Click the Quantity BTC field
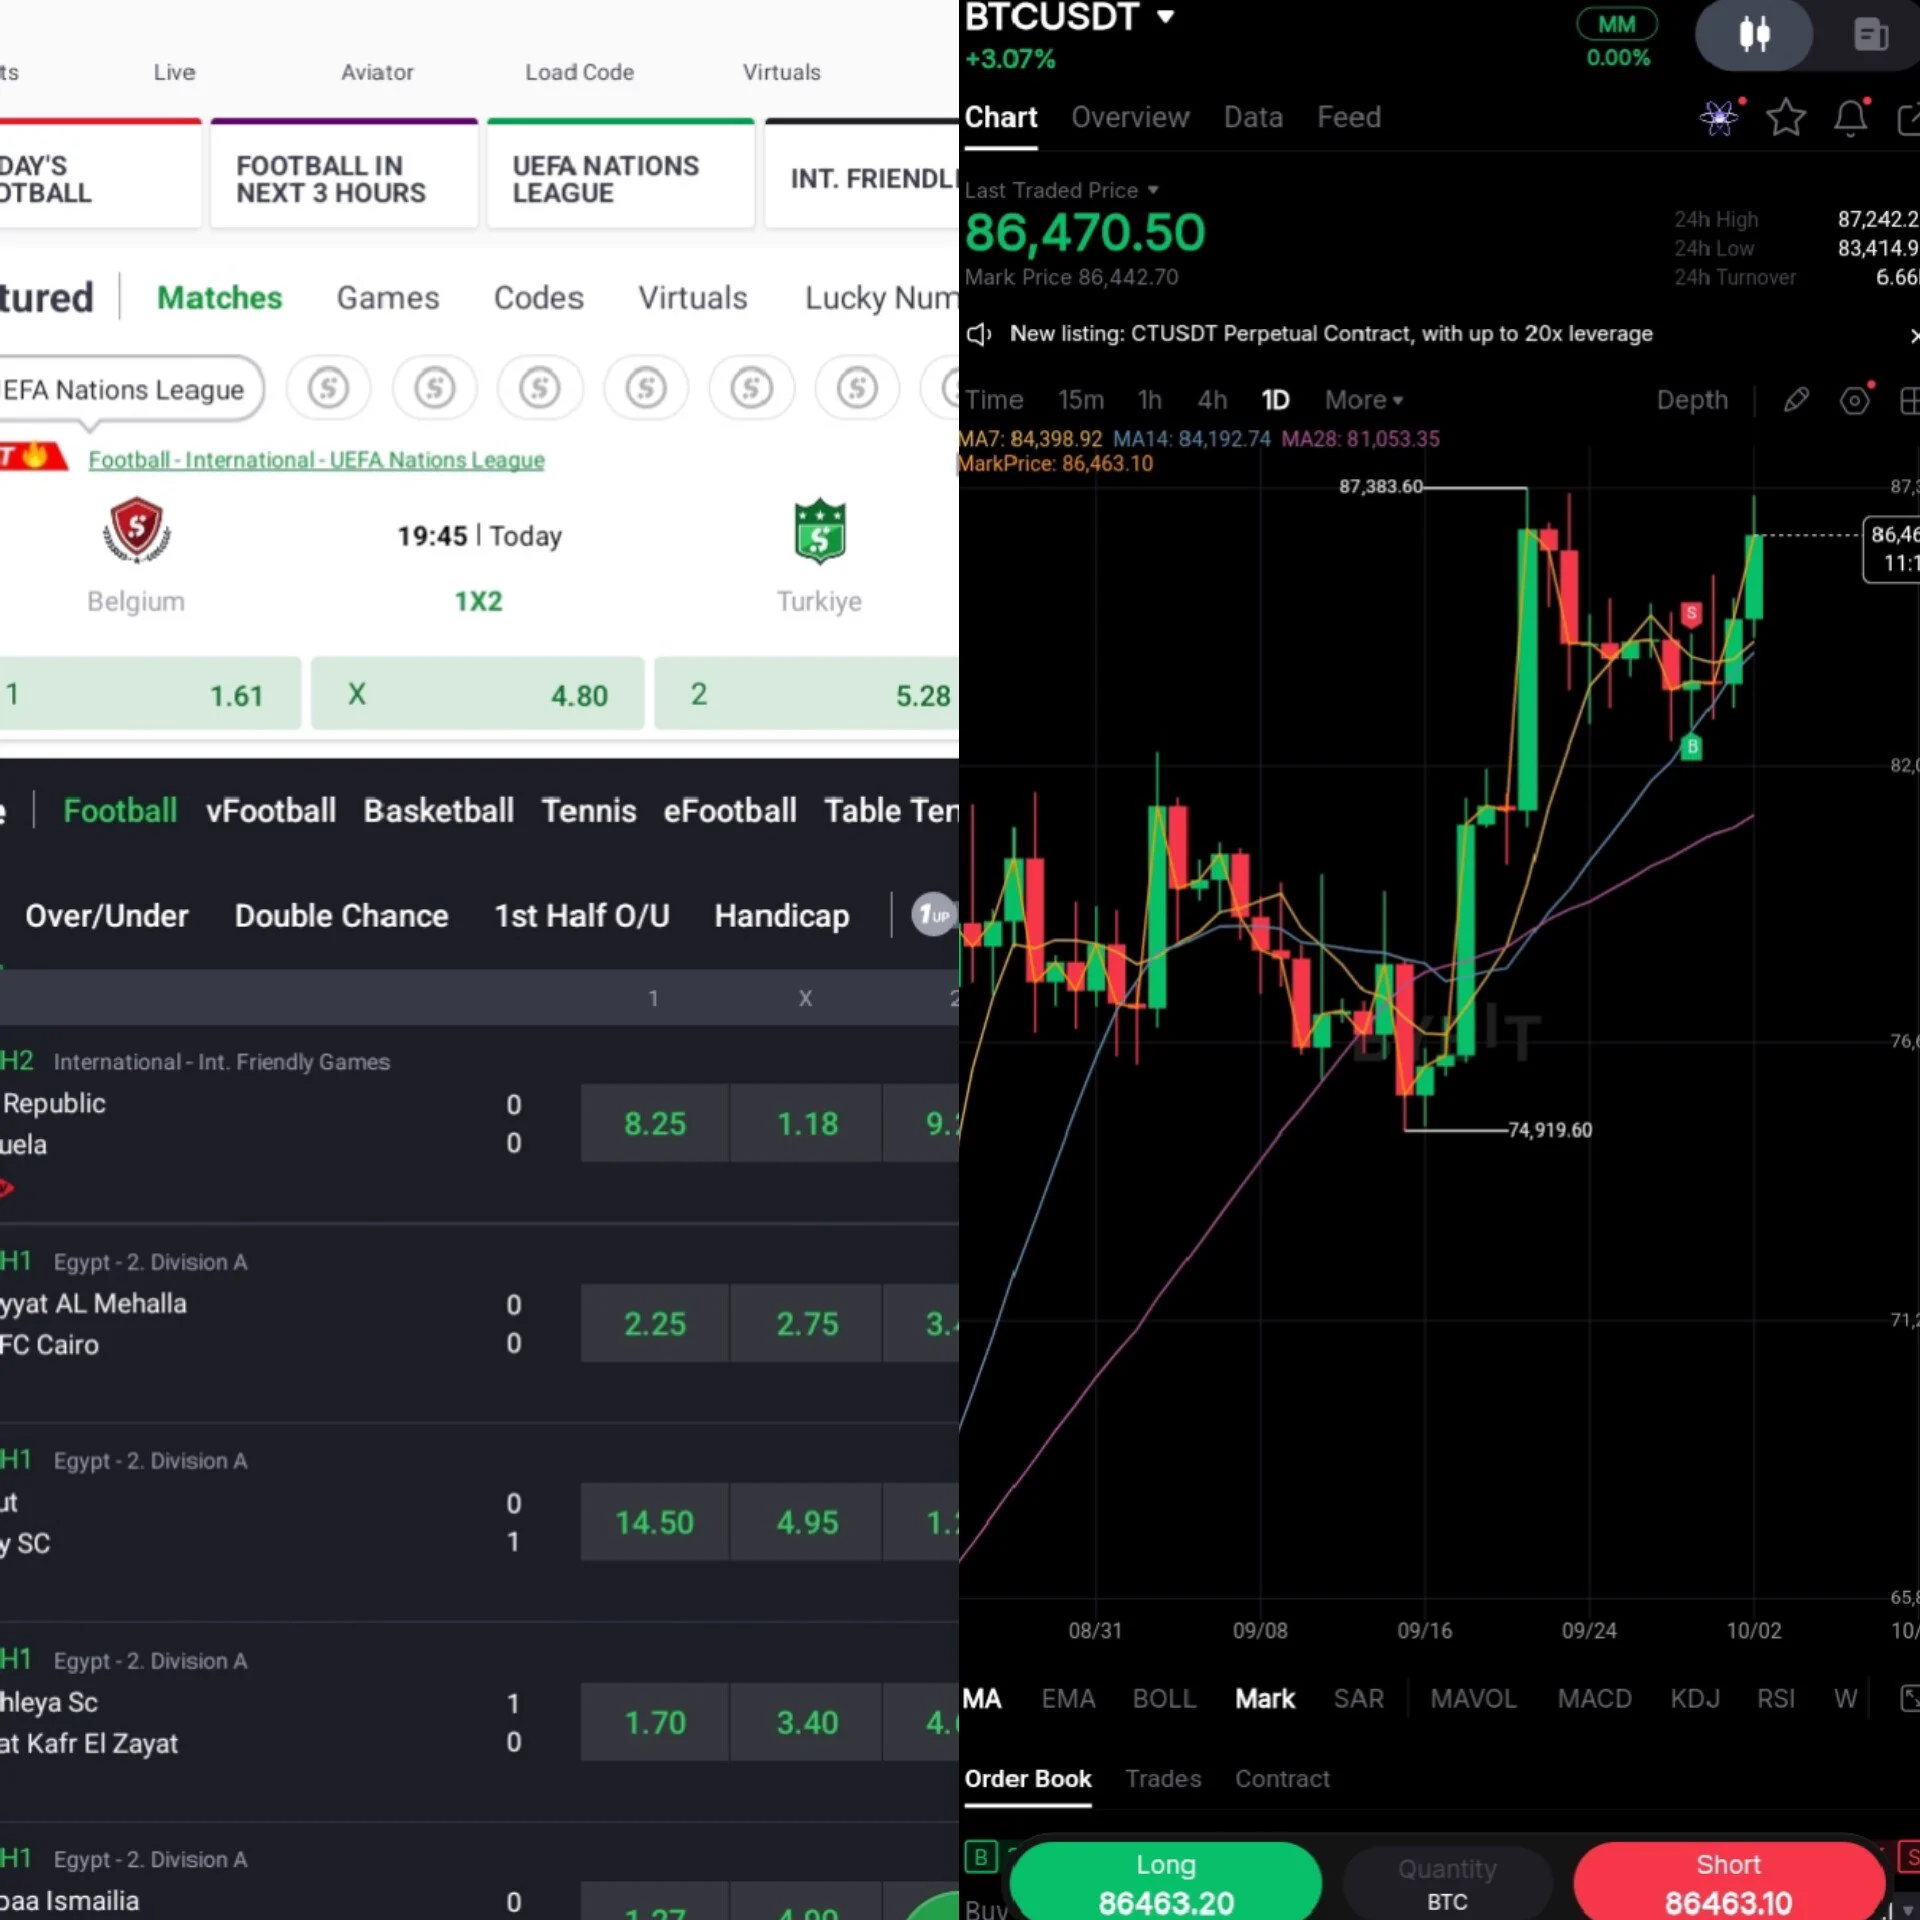 coord(1447,1885)
